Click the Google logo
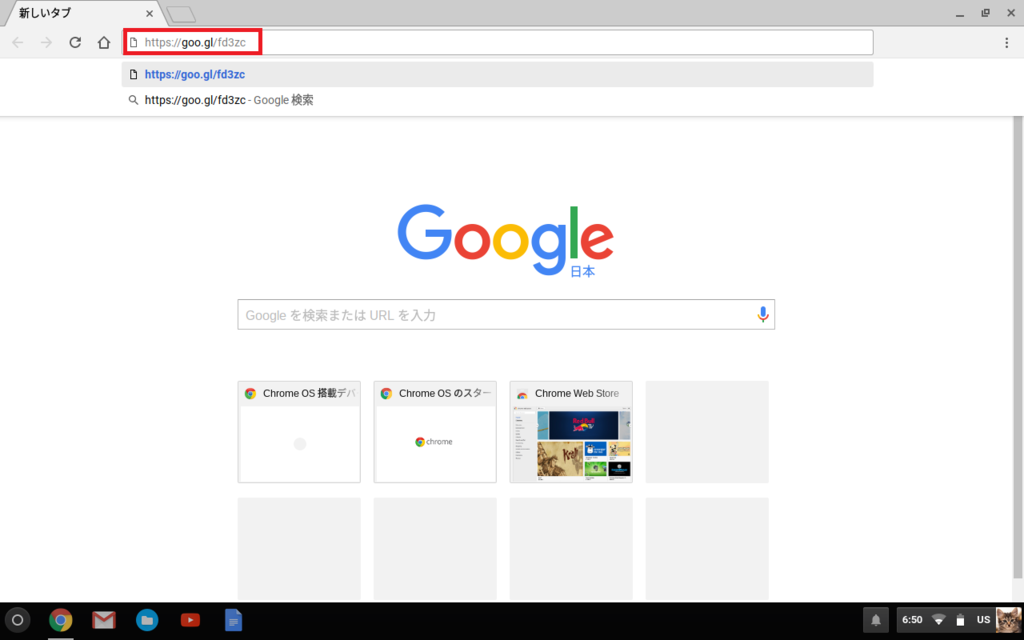The height and width of the screenshot is (640, 1024). tap(505, 240)
